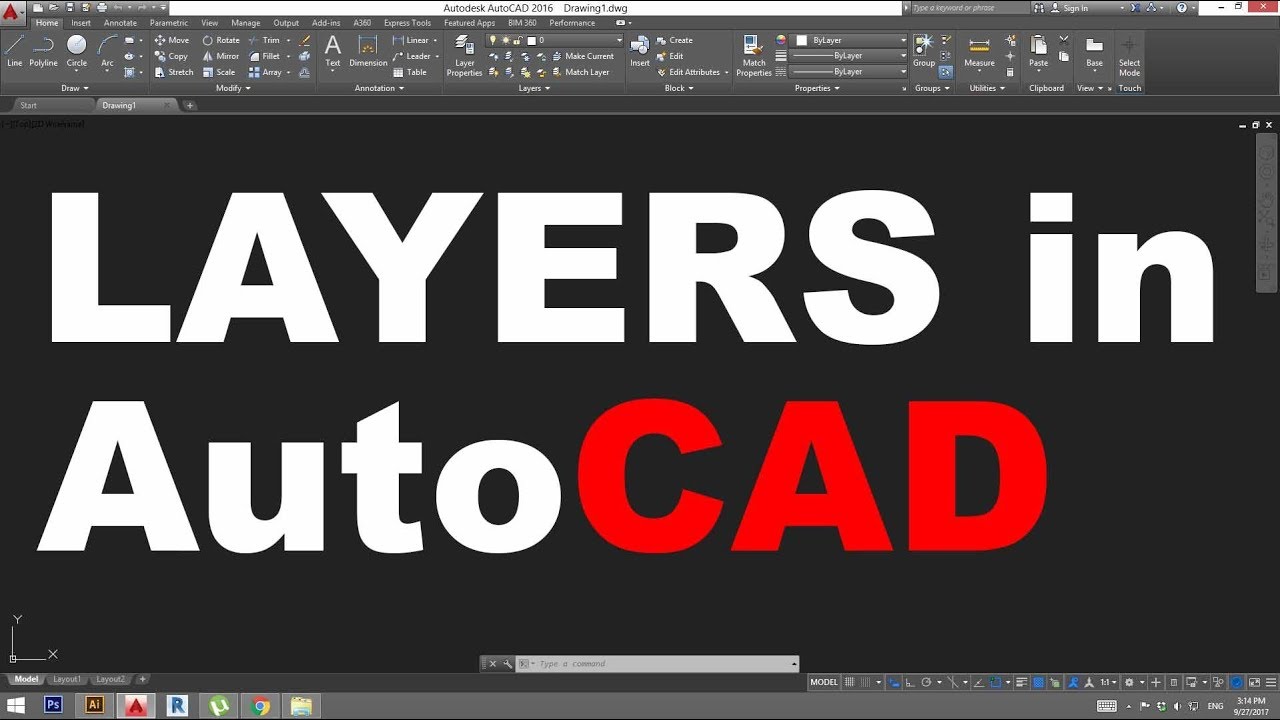The height and width of the screenshot is (720, 1280).
Task: Switch to the Annotate ribbon tab
Action: [x=120, y=22]
